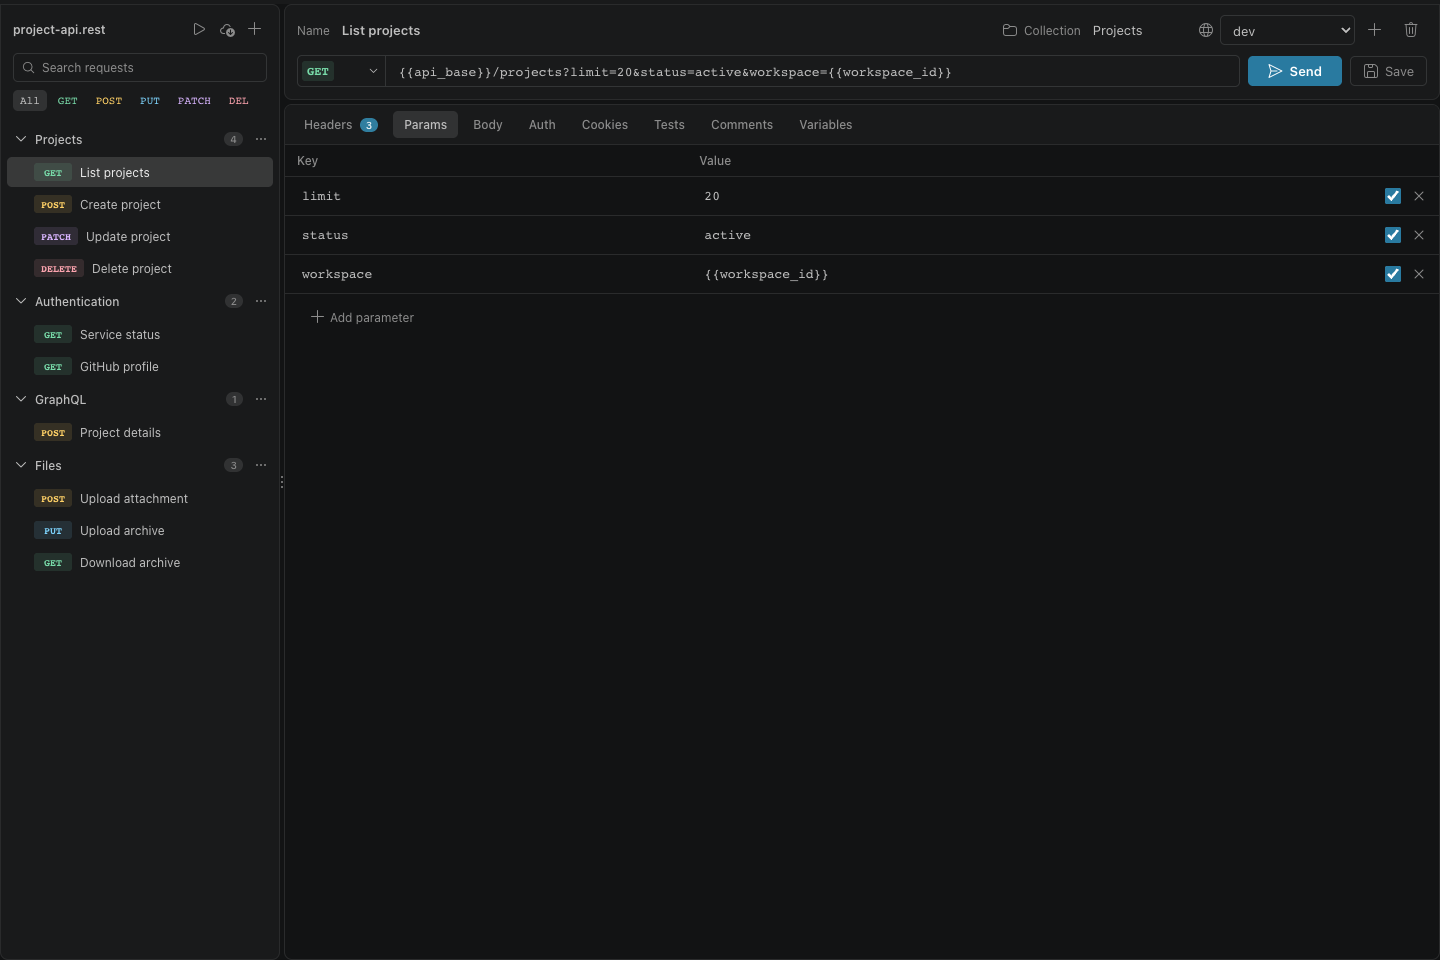Add new request with sidebar plus icon

[x=255, y=29]
